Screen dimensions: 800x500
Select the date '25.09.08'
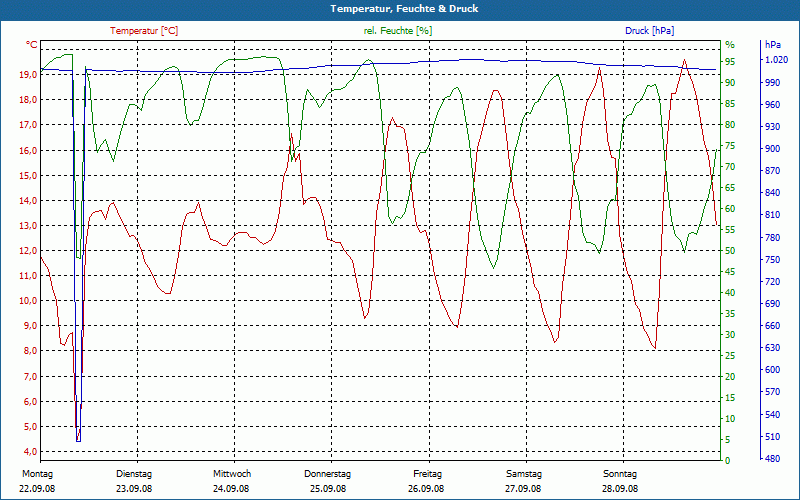click(x=328, y=489)
